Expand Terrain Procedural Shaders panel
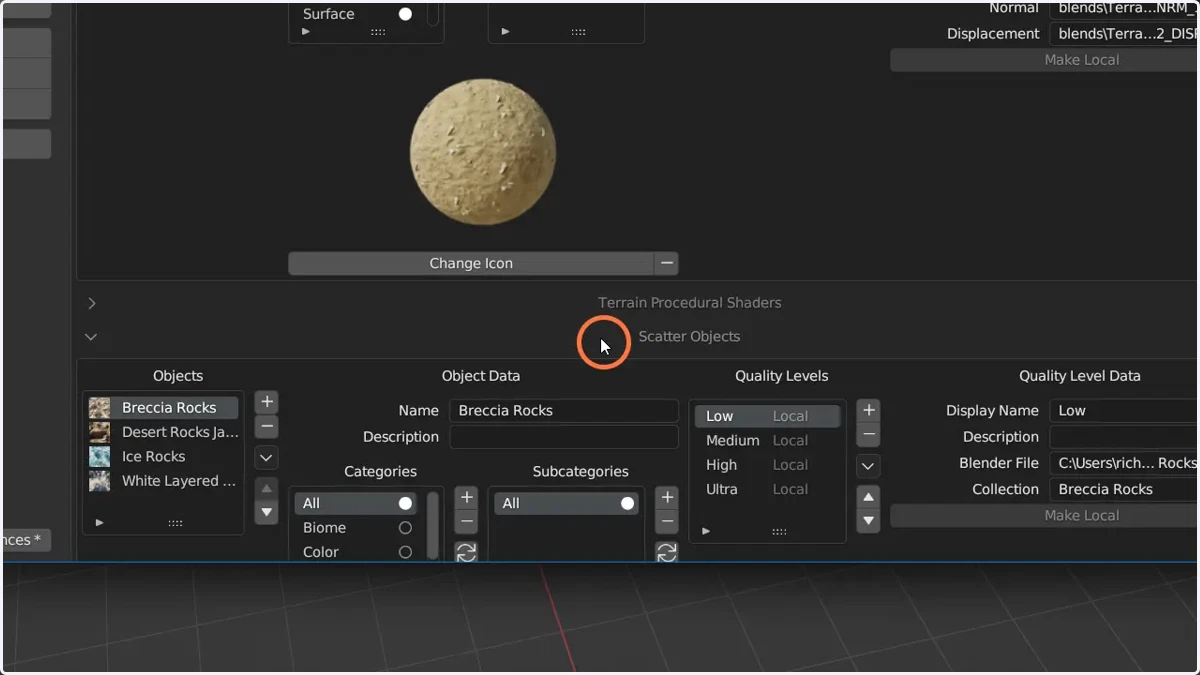 coord(92,303)
